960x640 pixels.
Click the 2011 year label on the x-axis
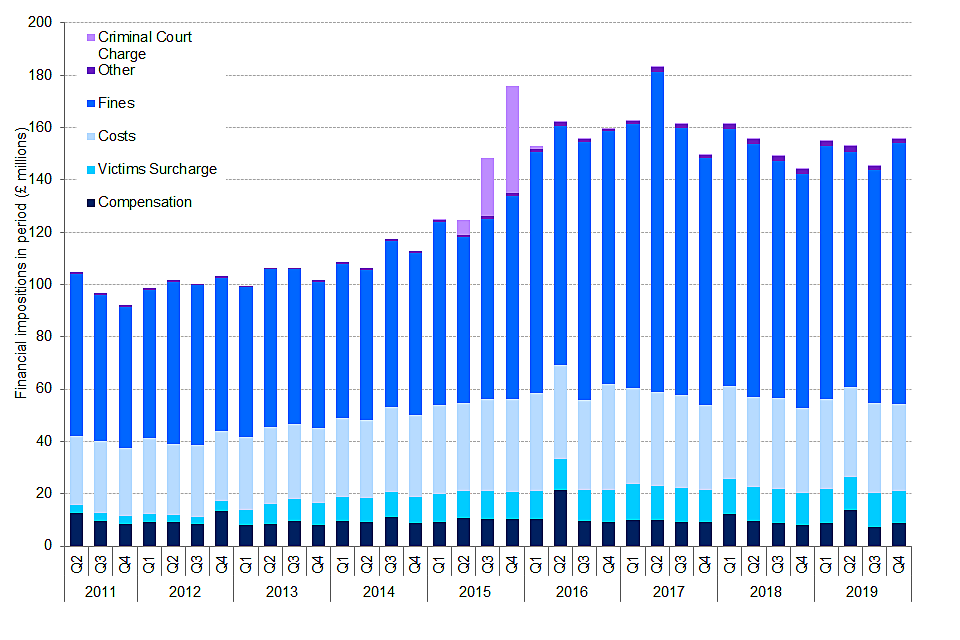pyautogui.click(x=100, y=591)
